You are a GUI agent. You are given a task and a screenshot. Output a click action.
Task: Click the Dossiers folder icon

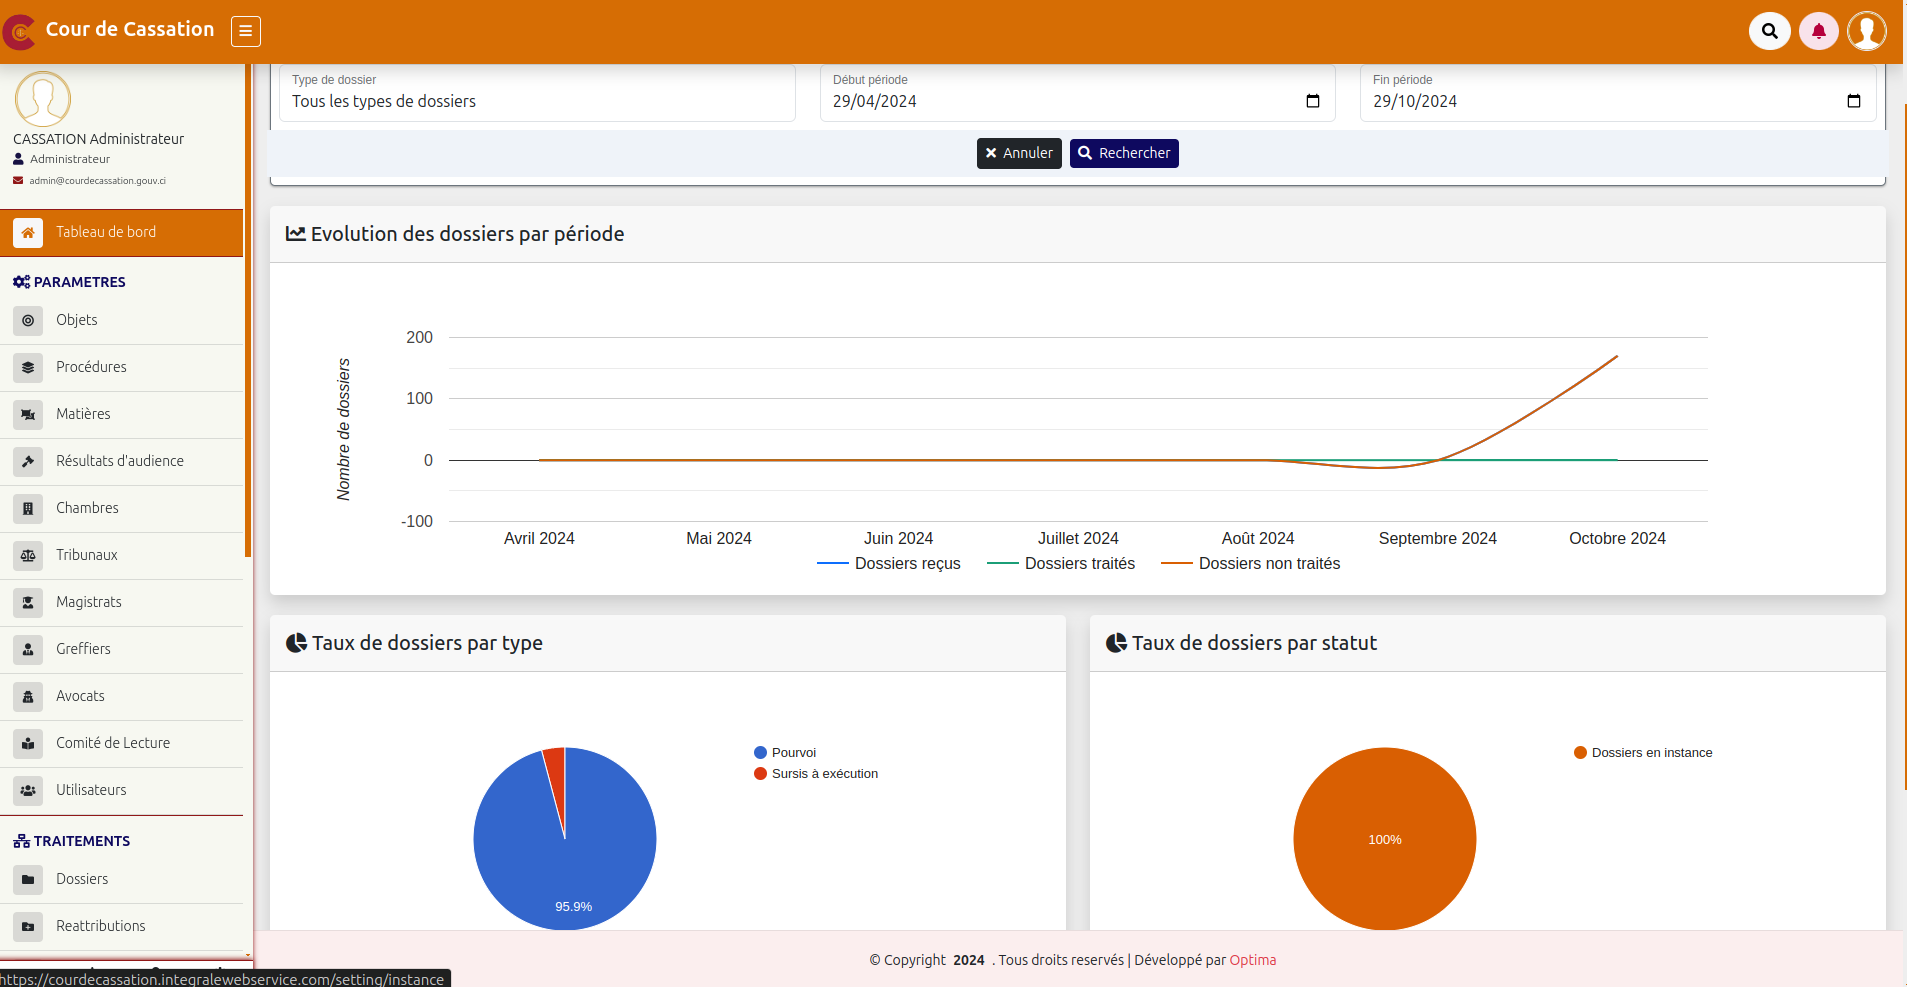click(x=28, y=880)
